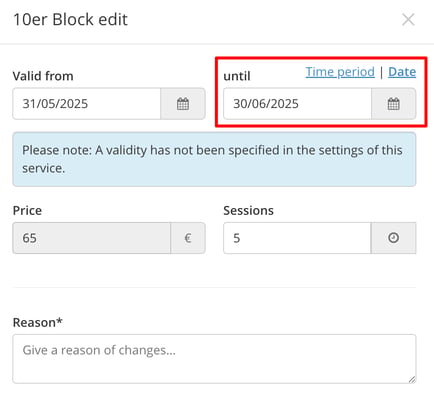Click the euro symbol next to Price
This screenshot has width=434, height=410.
188,238
